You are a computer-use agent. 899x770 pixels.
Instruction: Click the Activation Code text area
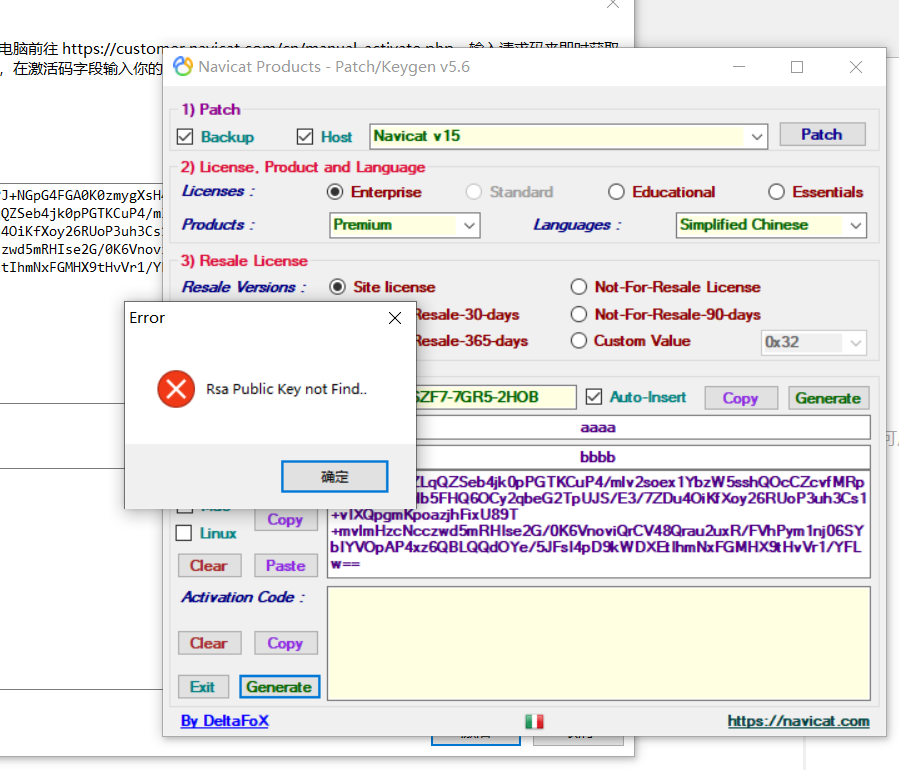click(x=599, y=643)
